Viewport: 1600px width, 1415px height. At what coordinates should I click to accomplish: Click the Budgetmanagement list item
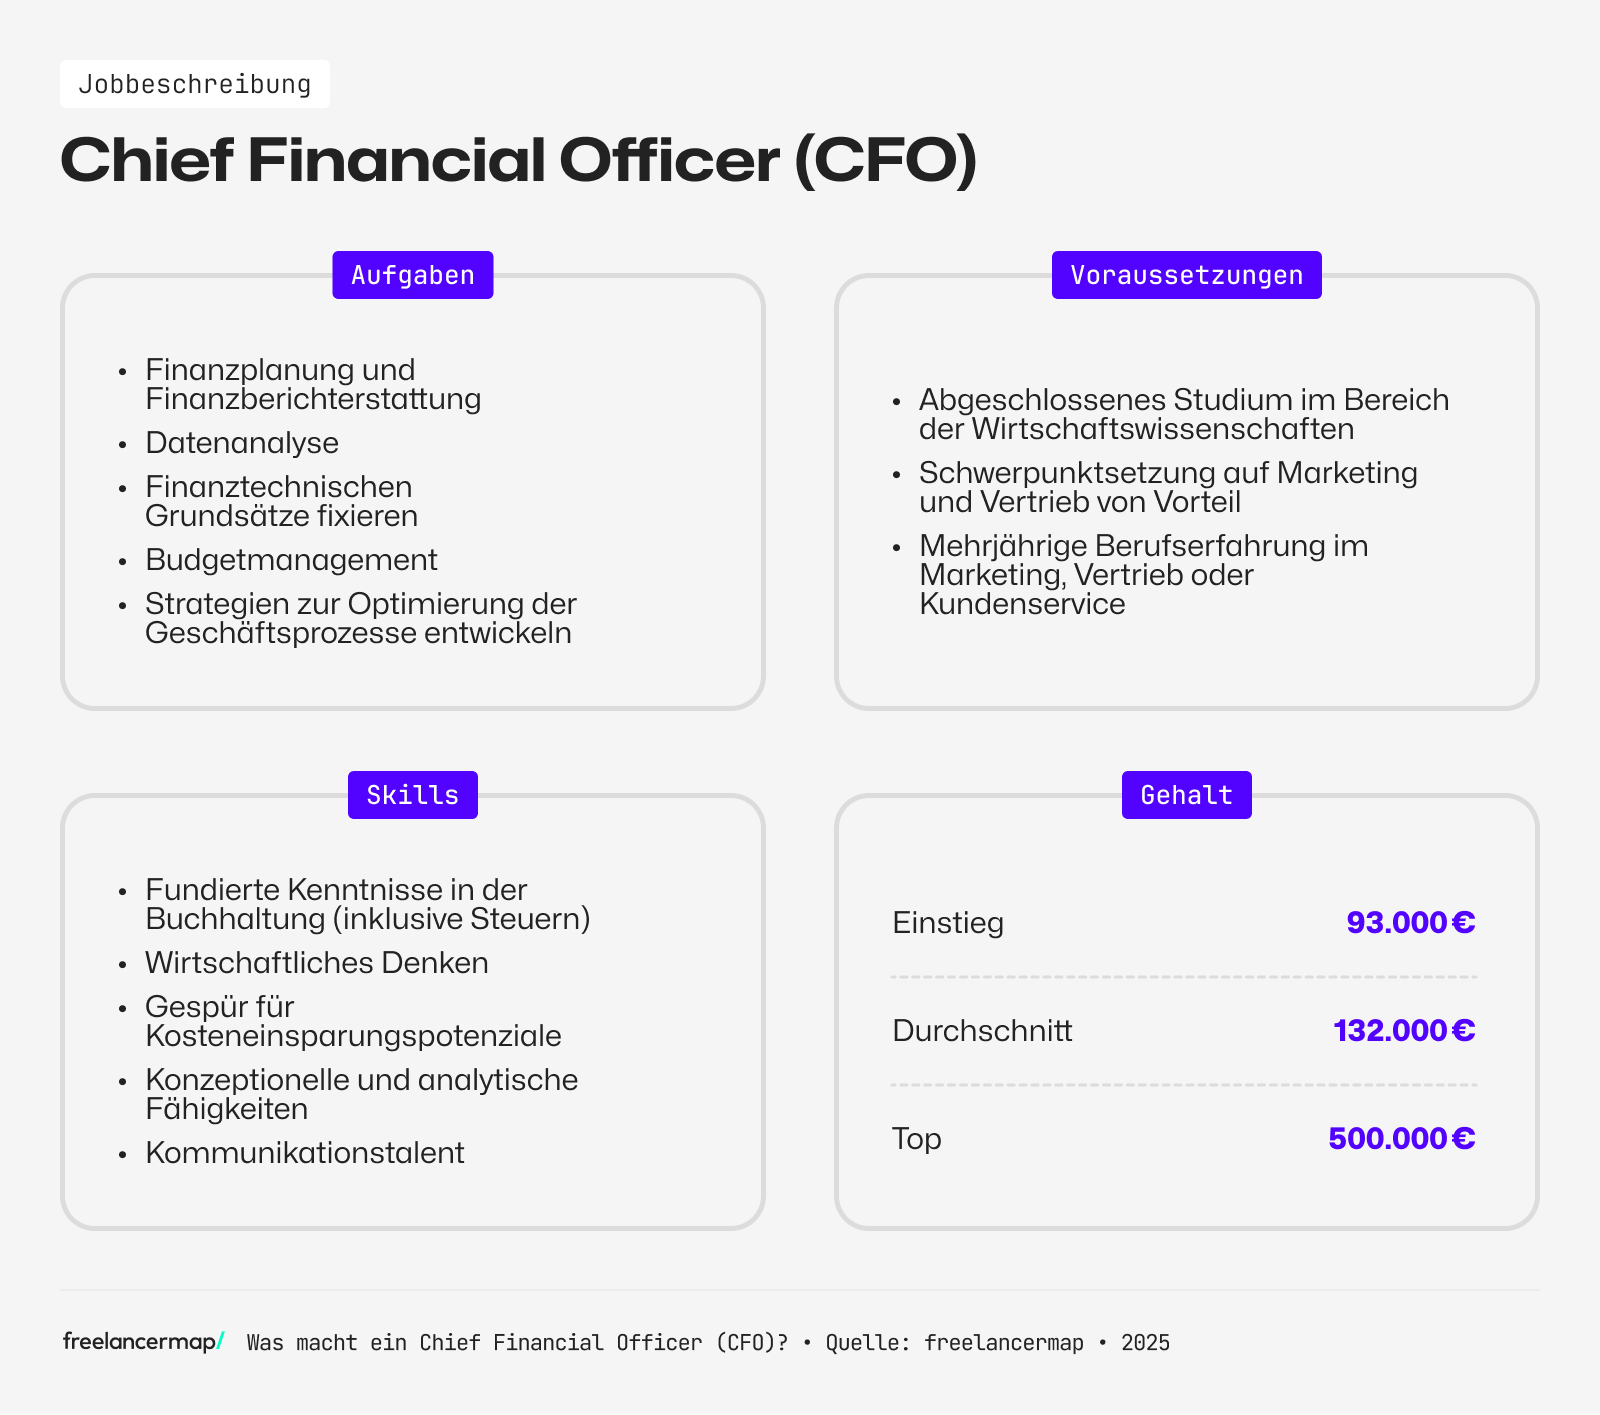coord(291,560)
